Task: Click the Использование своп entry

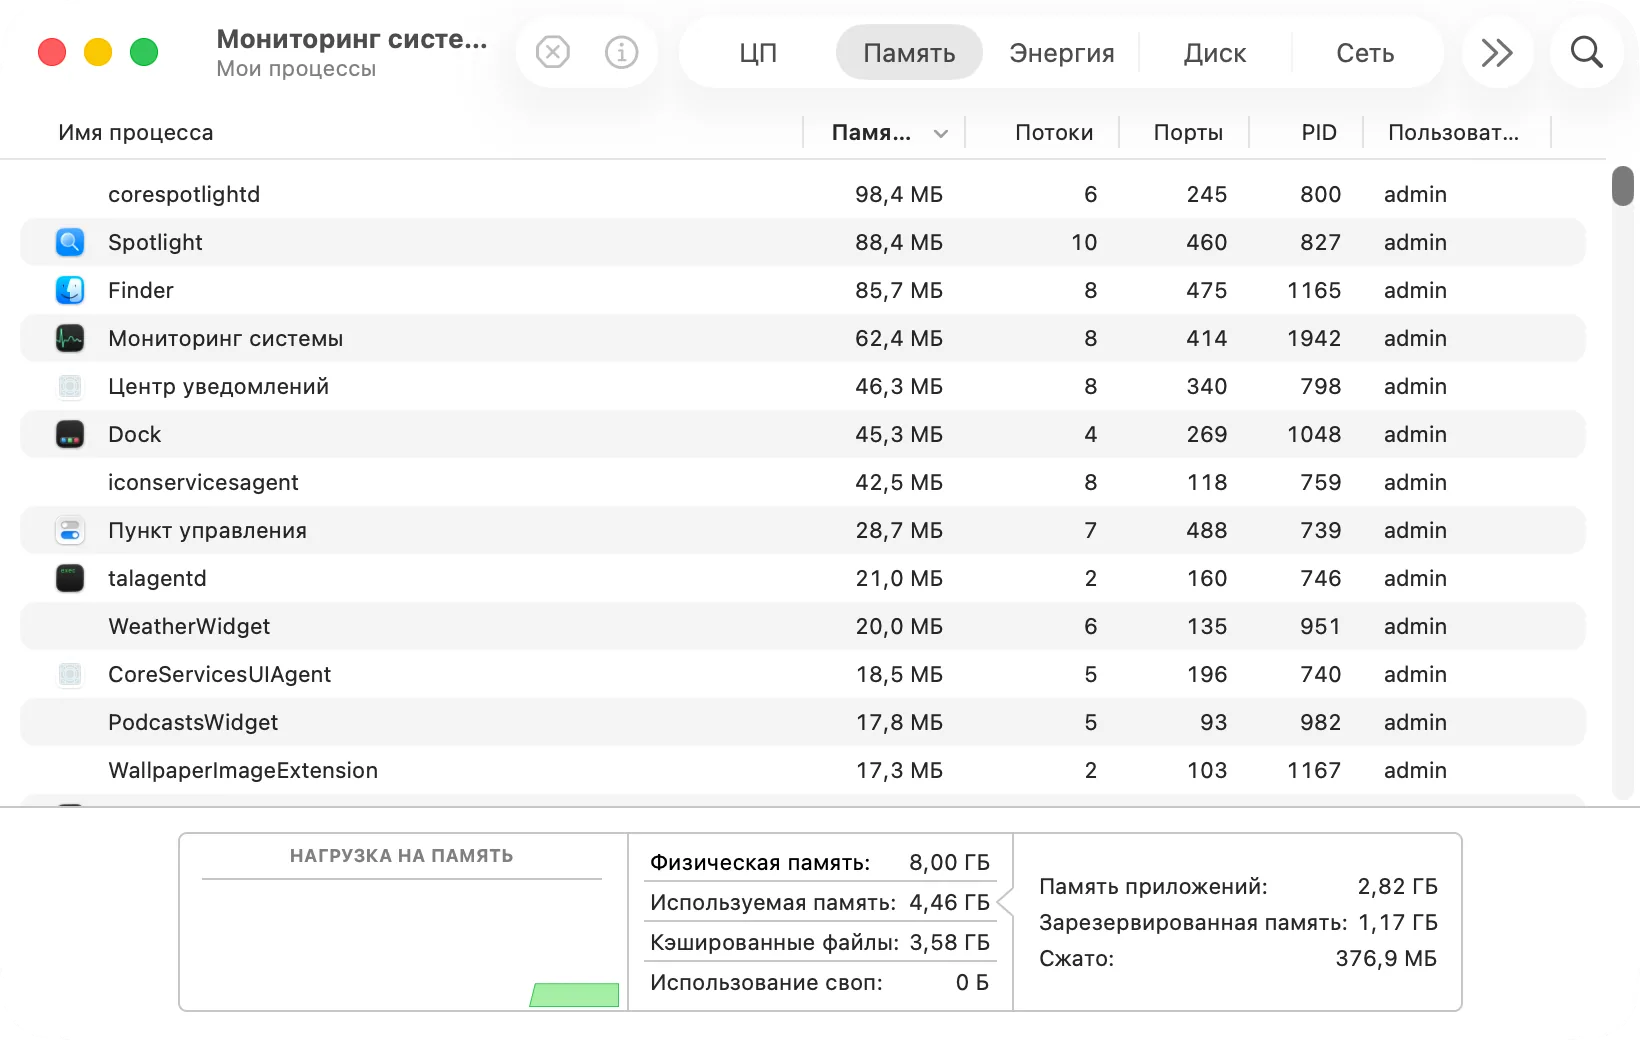Action: click(x=820, y=982)
